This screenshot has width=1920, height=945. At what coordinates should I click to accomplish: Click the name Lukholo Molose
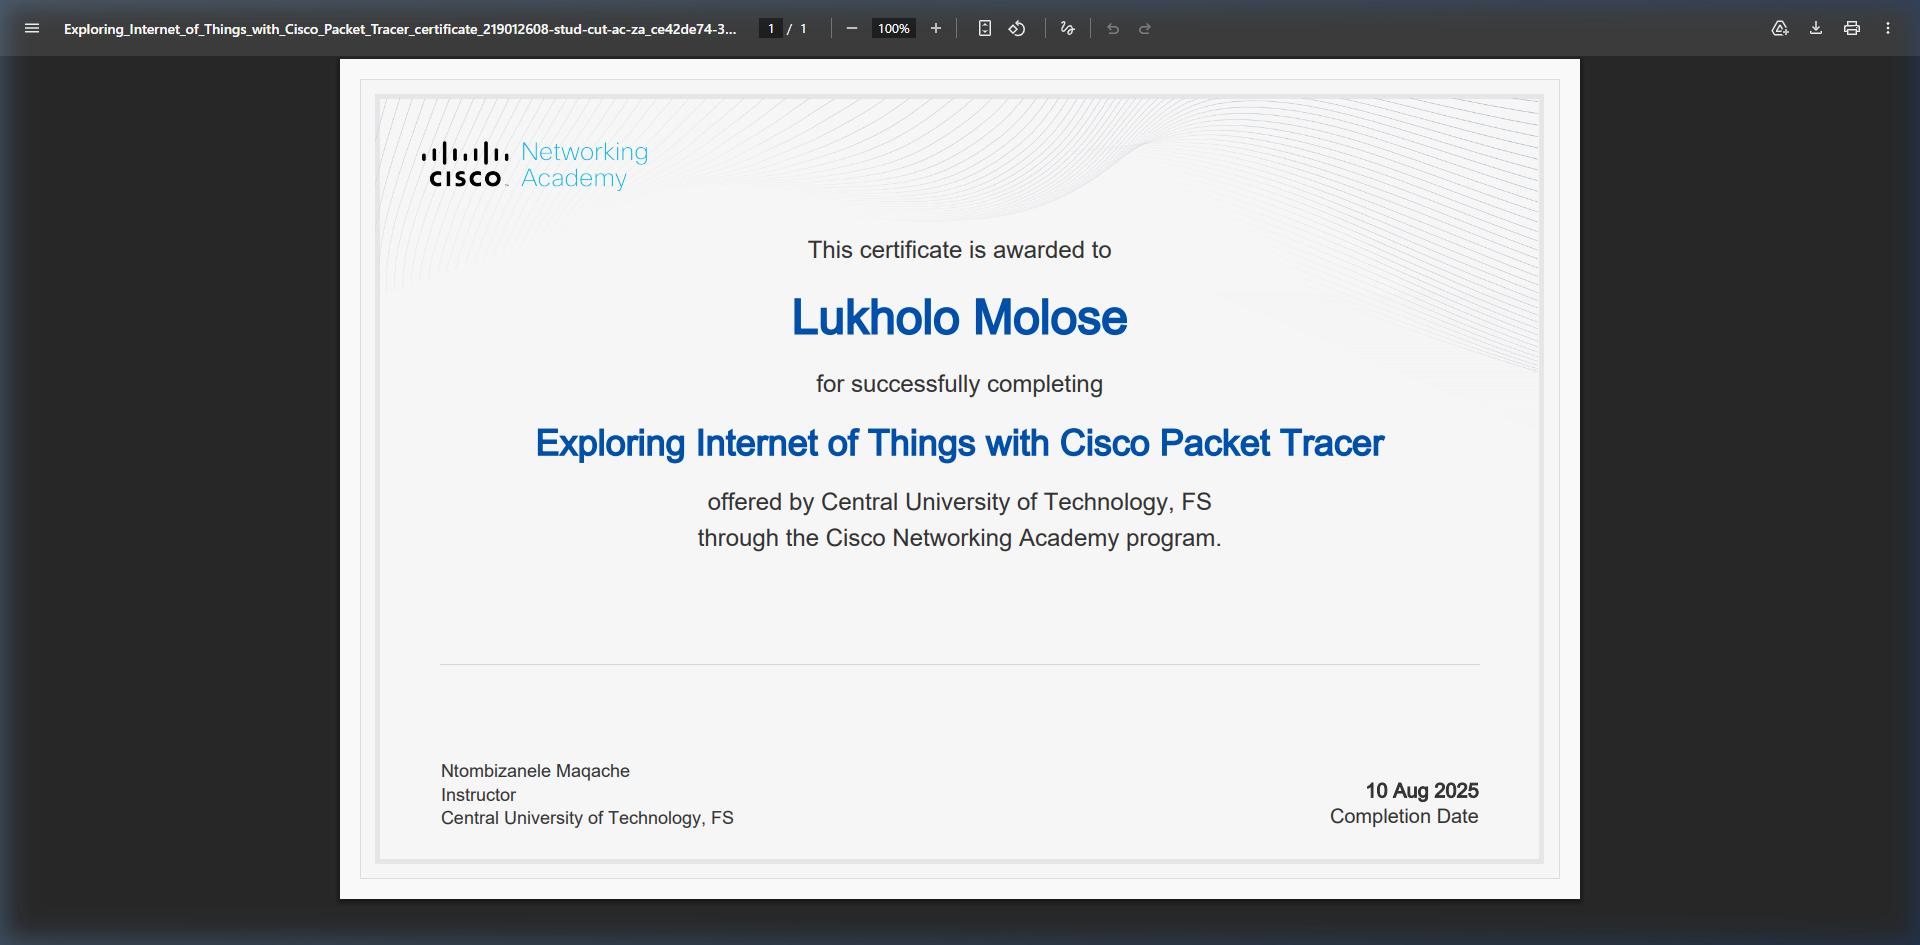[x=960, y=318]
